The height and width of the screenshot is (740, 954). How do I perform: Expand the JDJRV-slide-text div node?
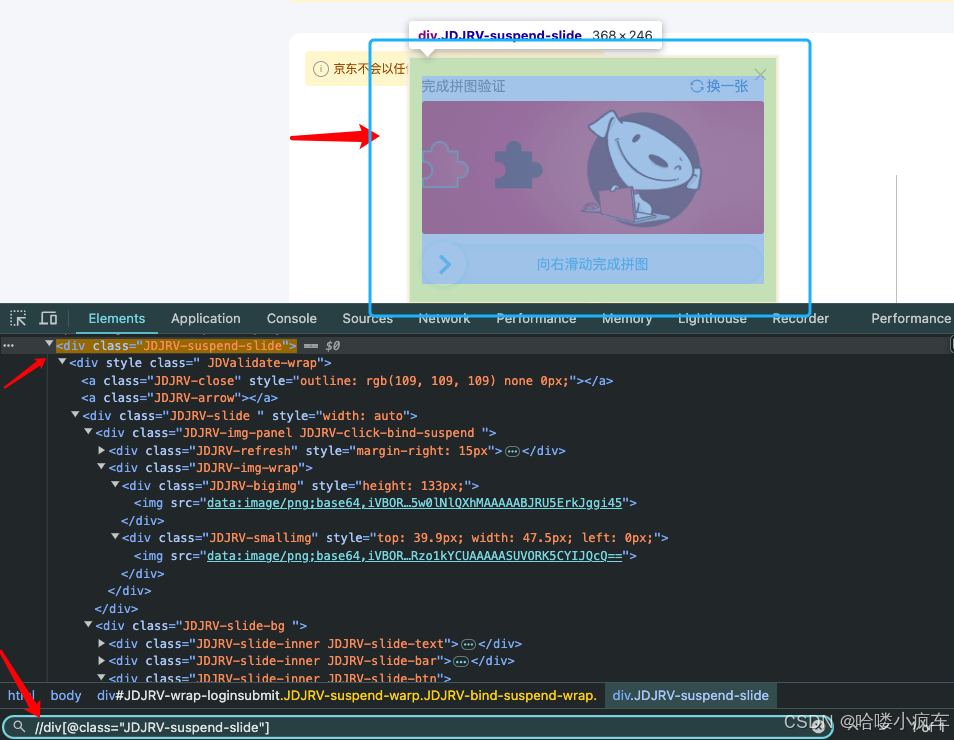pyautogui.click(x=102, y=643)
